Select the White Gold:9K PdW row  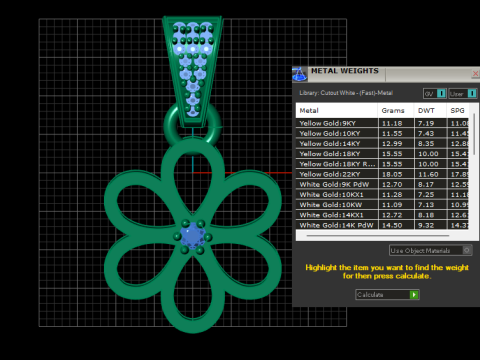coord(382,184)
